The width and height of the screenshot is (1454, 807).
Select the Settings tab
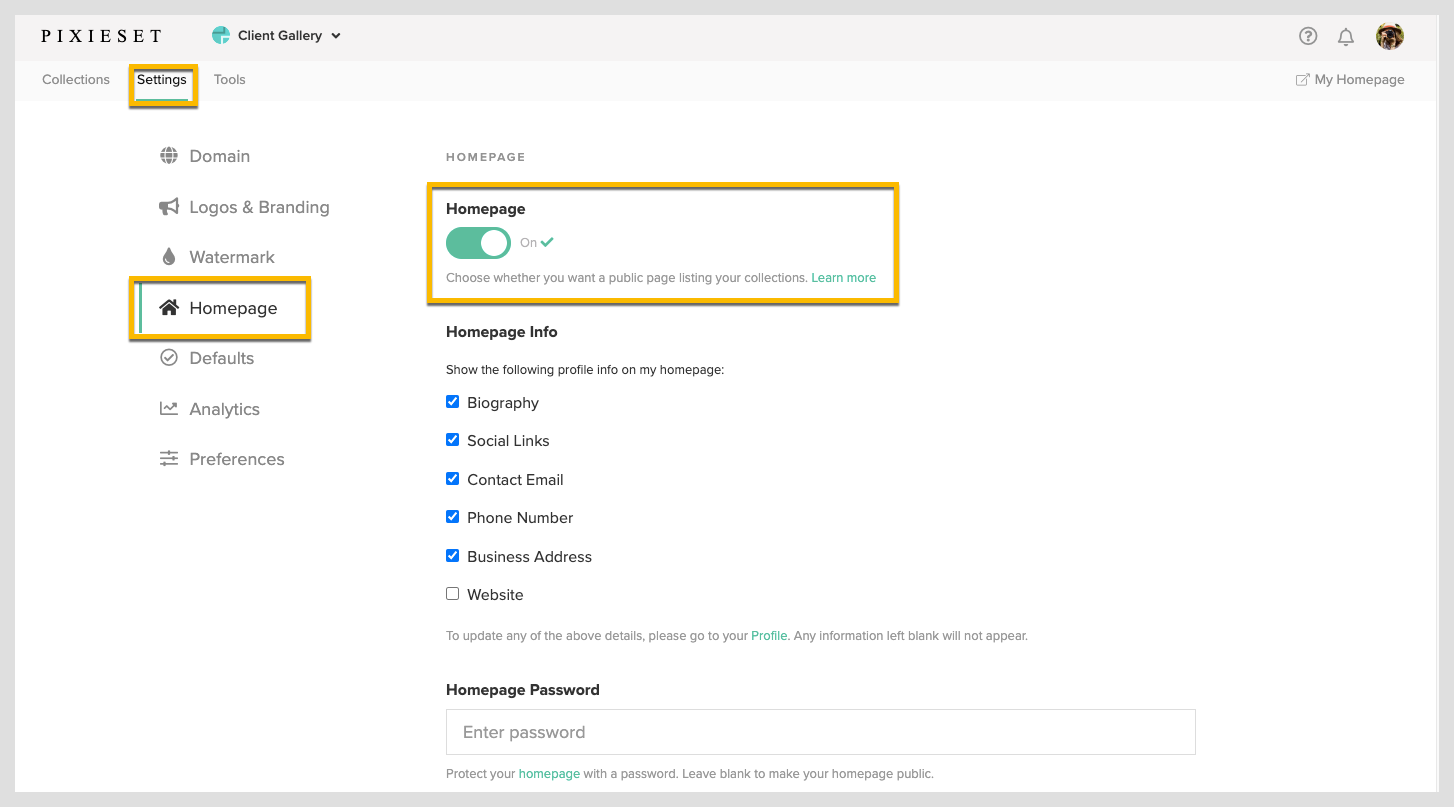pyautogui.click(x=162, y=80)
